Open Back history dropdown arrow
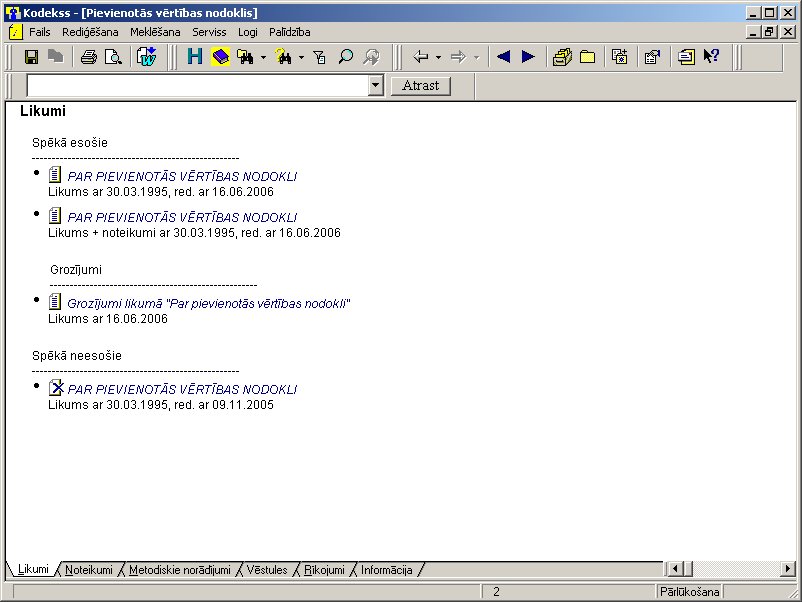 coord(438,57)
